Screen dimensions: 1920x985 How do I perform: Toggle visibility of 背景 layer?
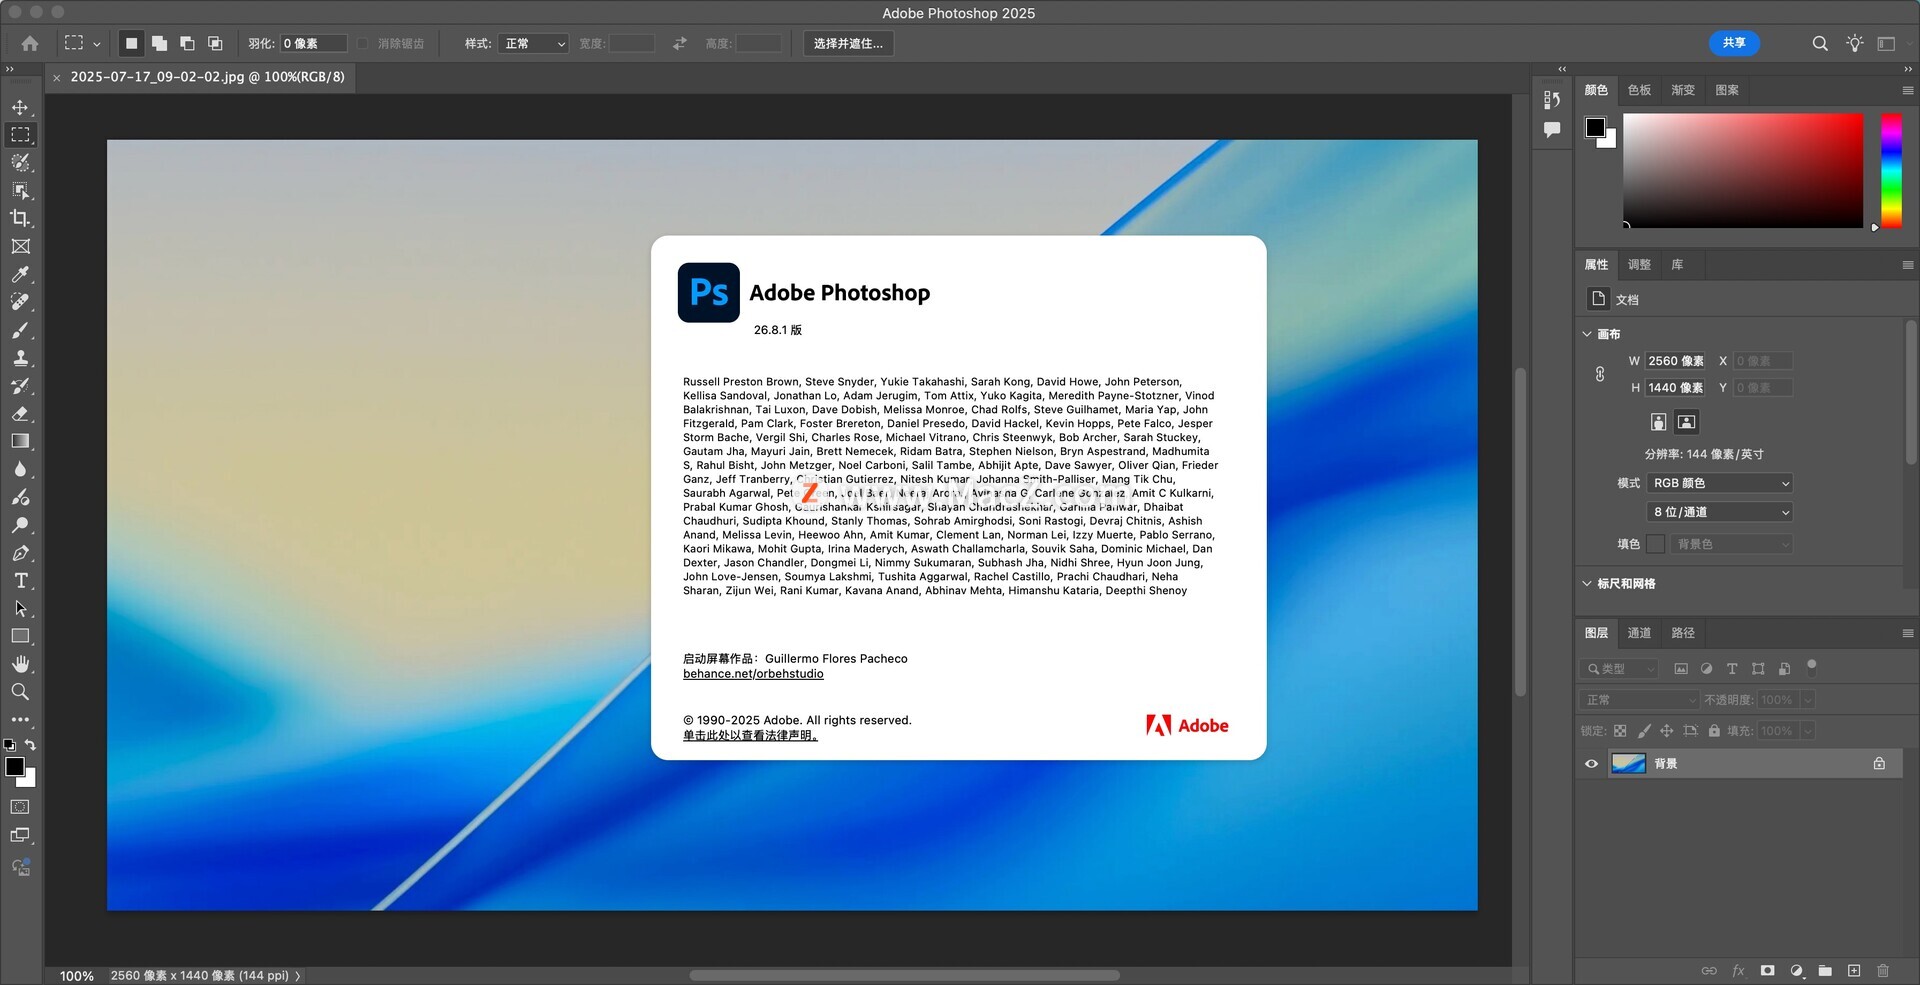point(1591,764)
